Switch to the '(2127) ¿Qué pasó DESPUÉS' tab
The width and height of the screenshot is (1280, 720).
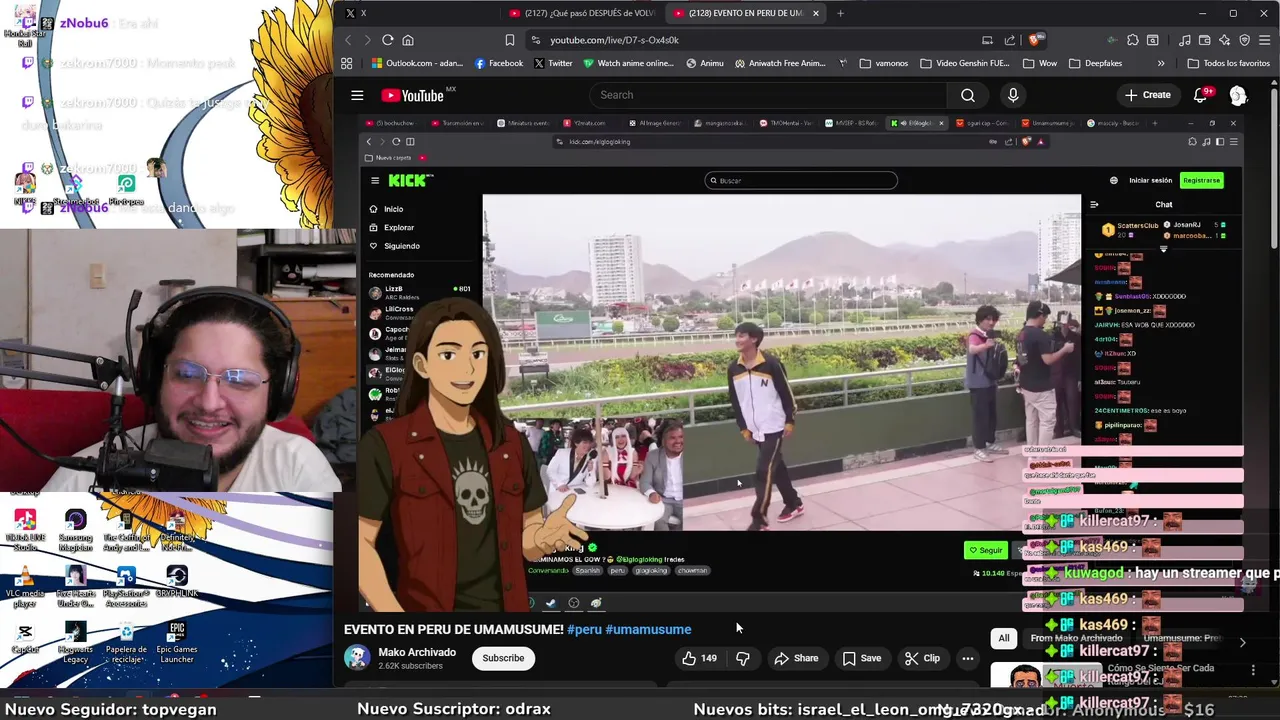582,13
